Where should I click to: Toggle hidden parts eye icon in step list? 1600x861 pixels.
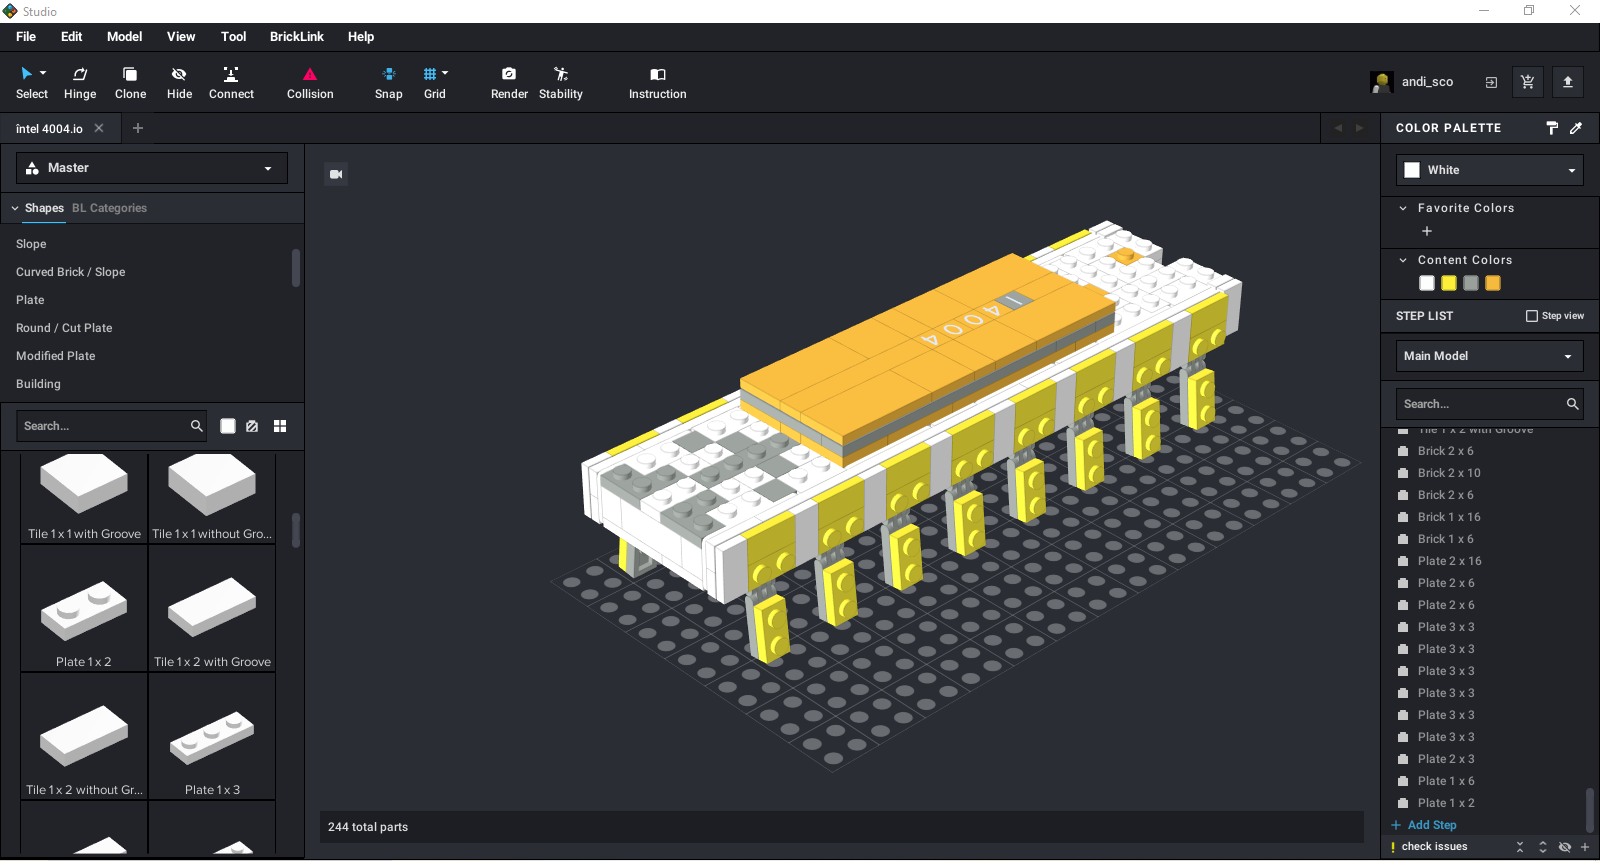point(1565,847)
